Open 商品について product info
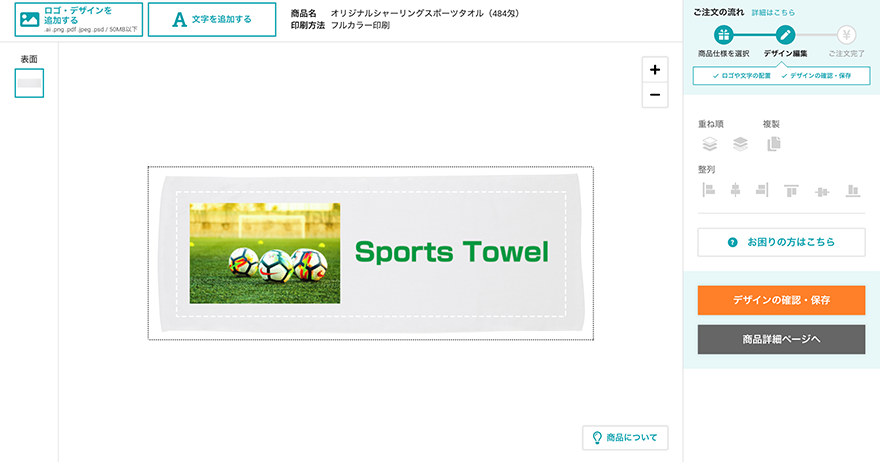This screenshot has height=462, width=880. (625, 437)
